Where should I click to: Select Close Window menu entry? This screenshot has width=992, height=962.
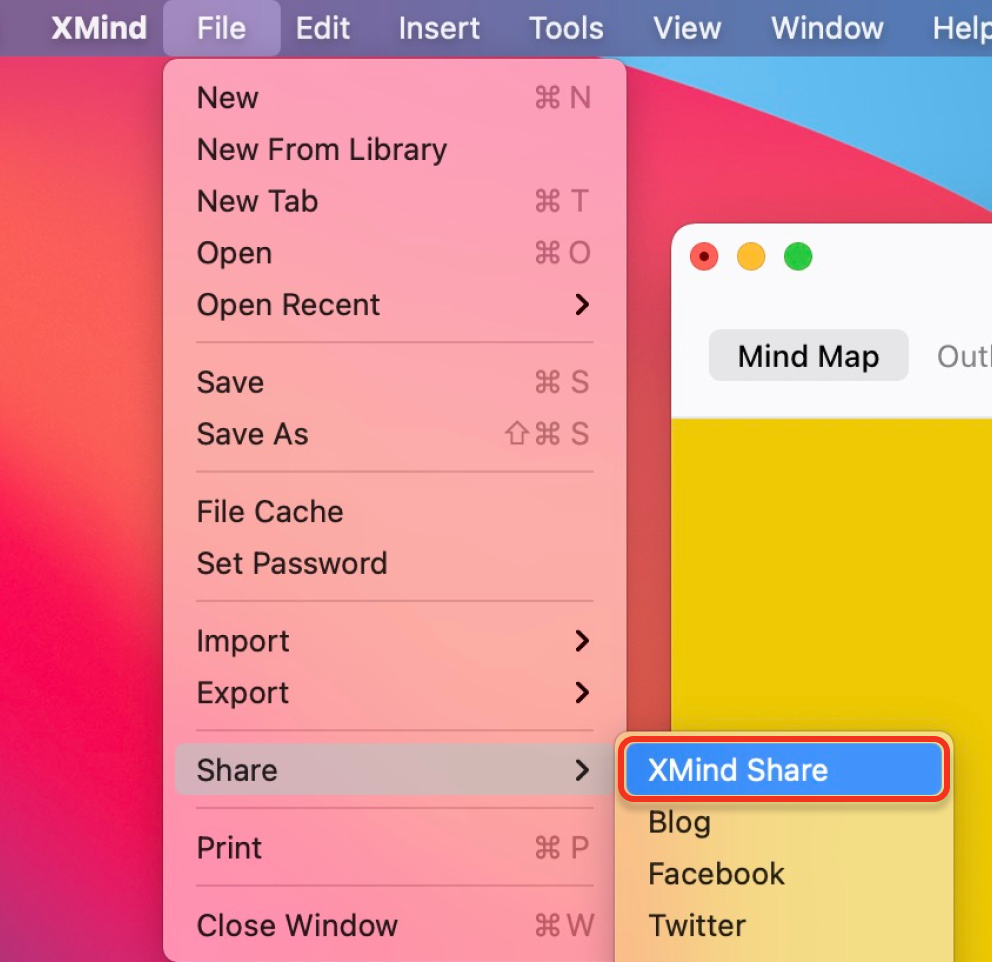(395, 926)
